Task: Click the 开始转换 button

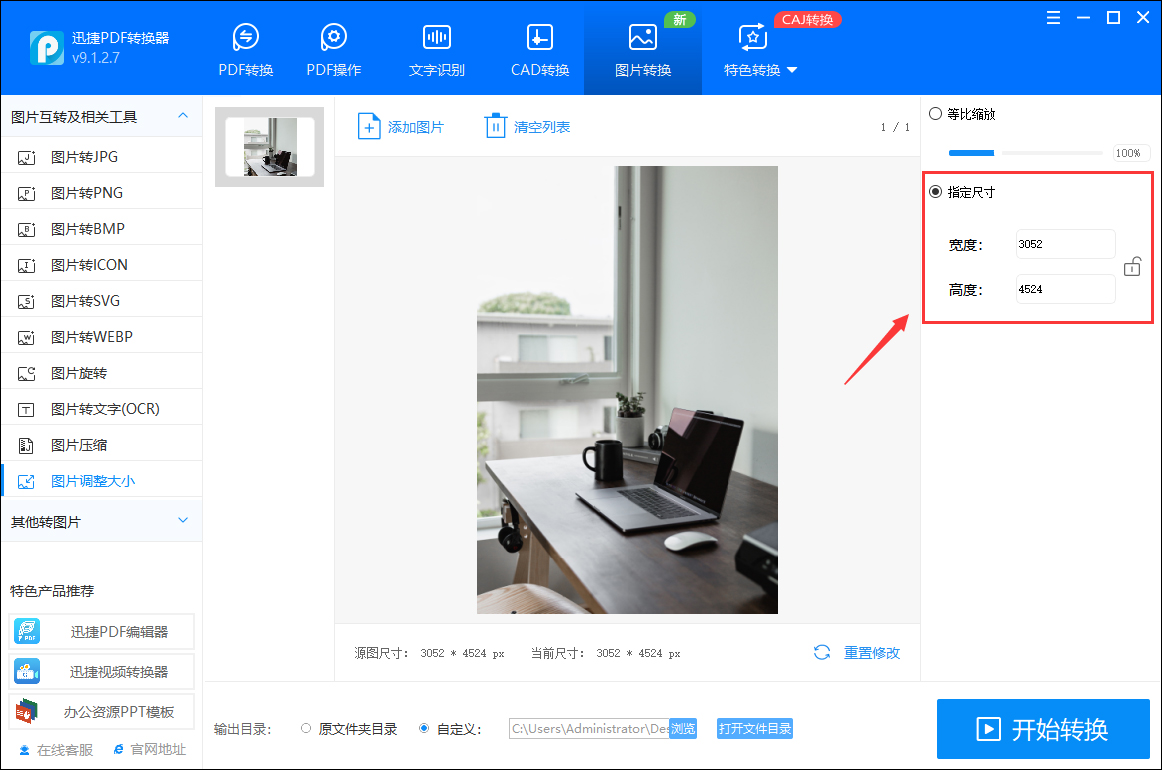Action: pos(1043,729)
